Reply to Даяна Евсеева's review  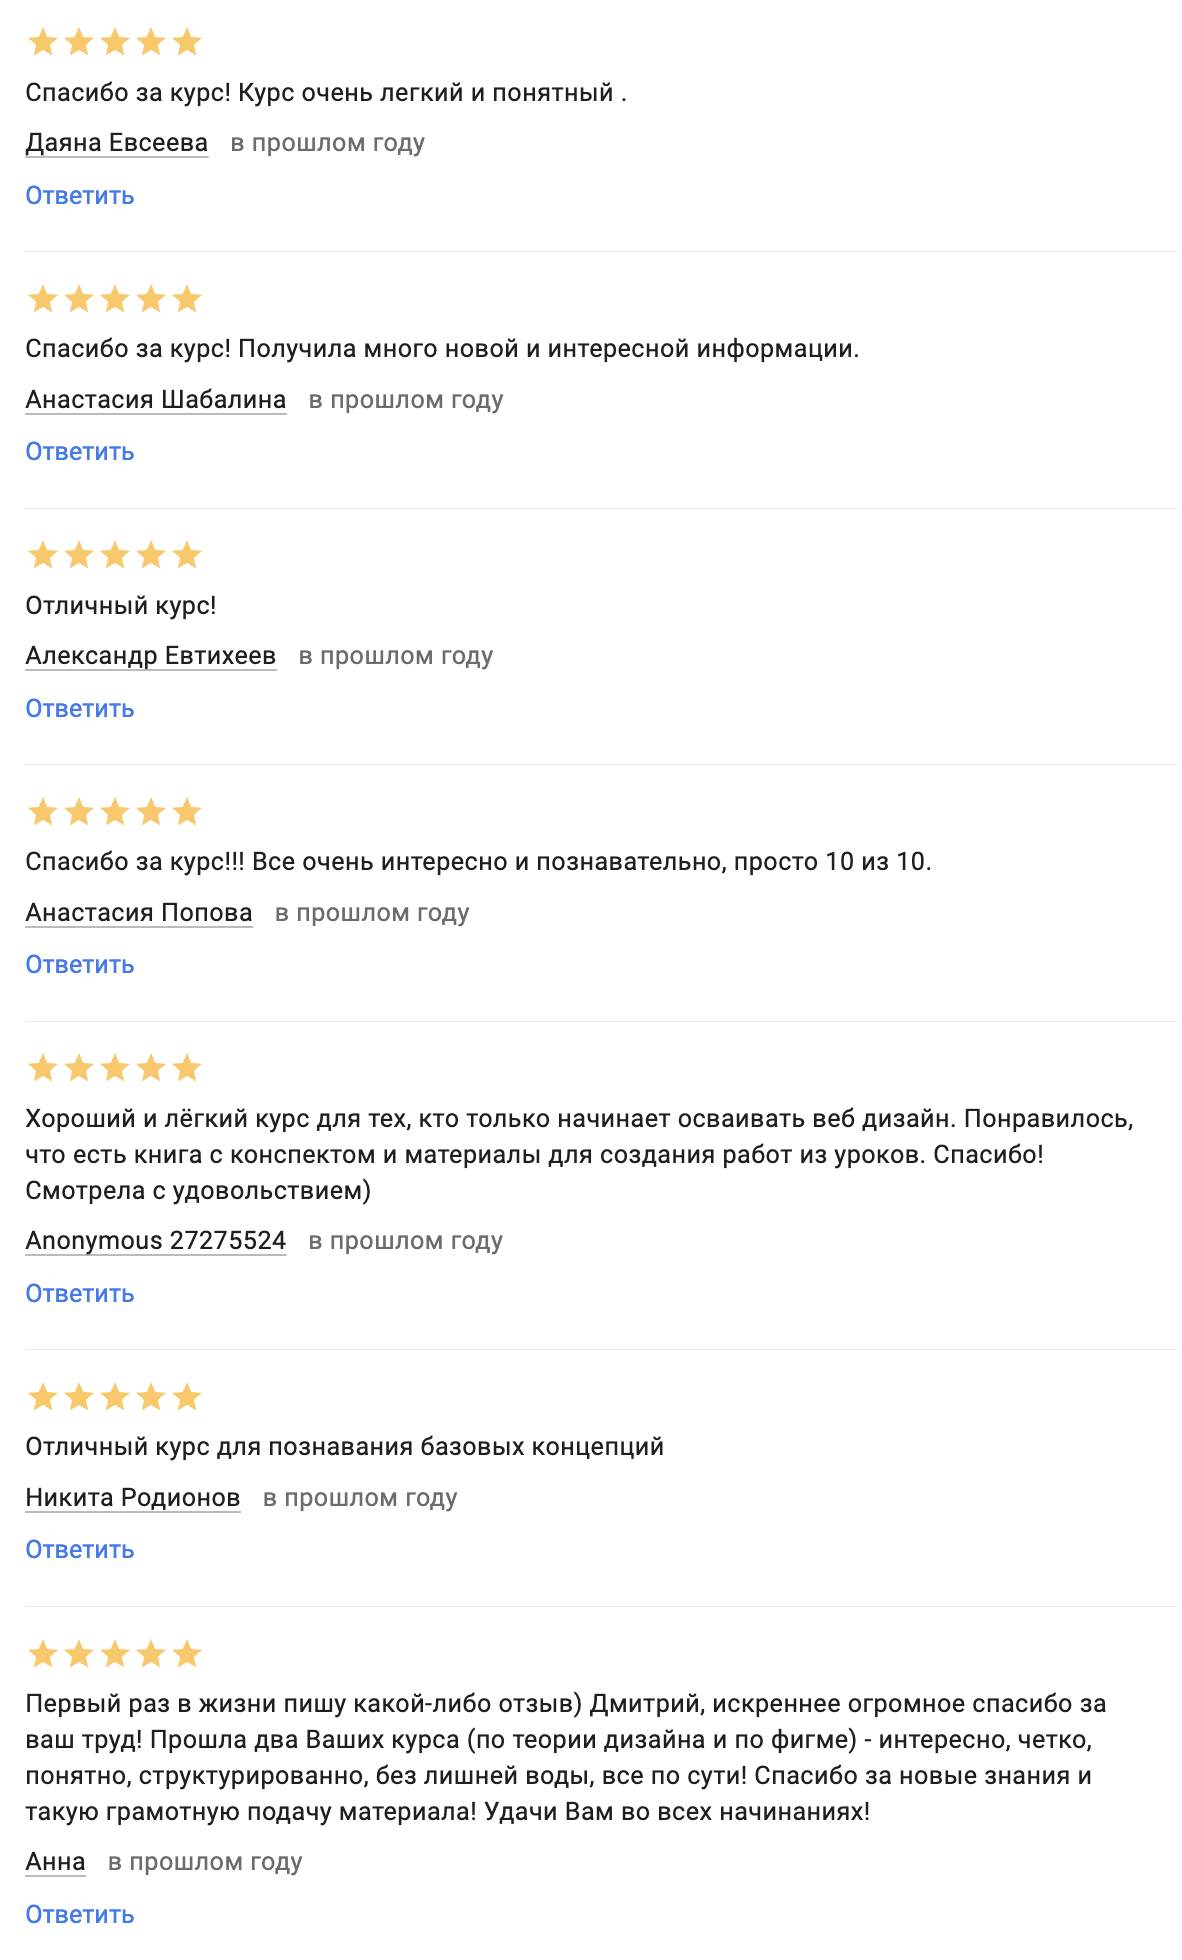click(79, 196)
